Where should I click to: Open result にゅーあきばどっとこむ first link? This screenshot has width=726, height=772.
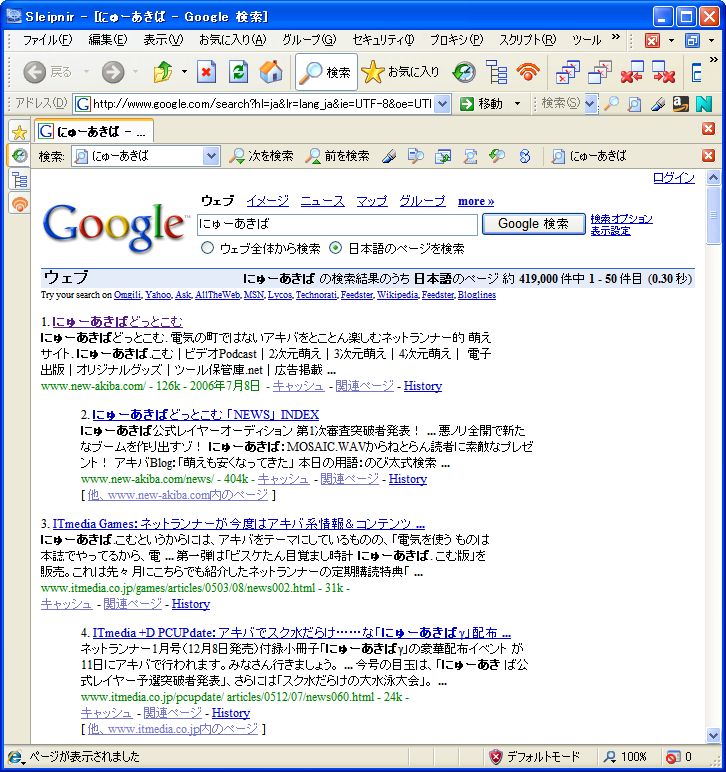117,322
